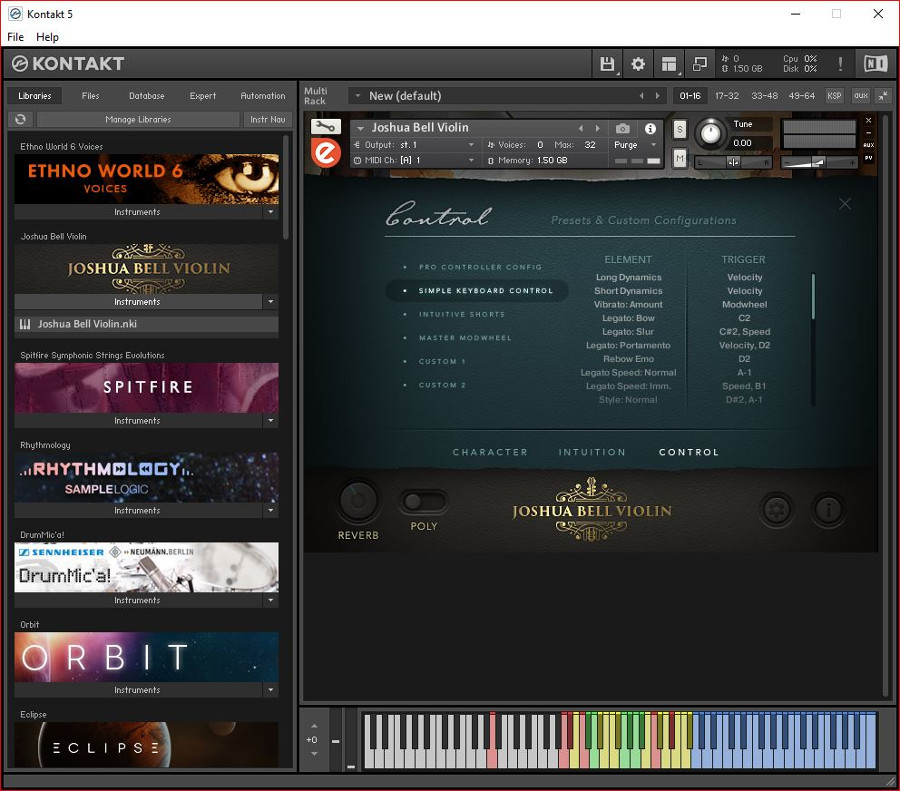The image size is (900, 791).
Task: Open the MIDI Ch dropdown
Action: pos(413,160)
